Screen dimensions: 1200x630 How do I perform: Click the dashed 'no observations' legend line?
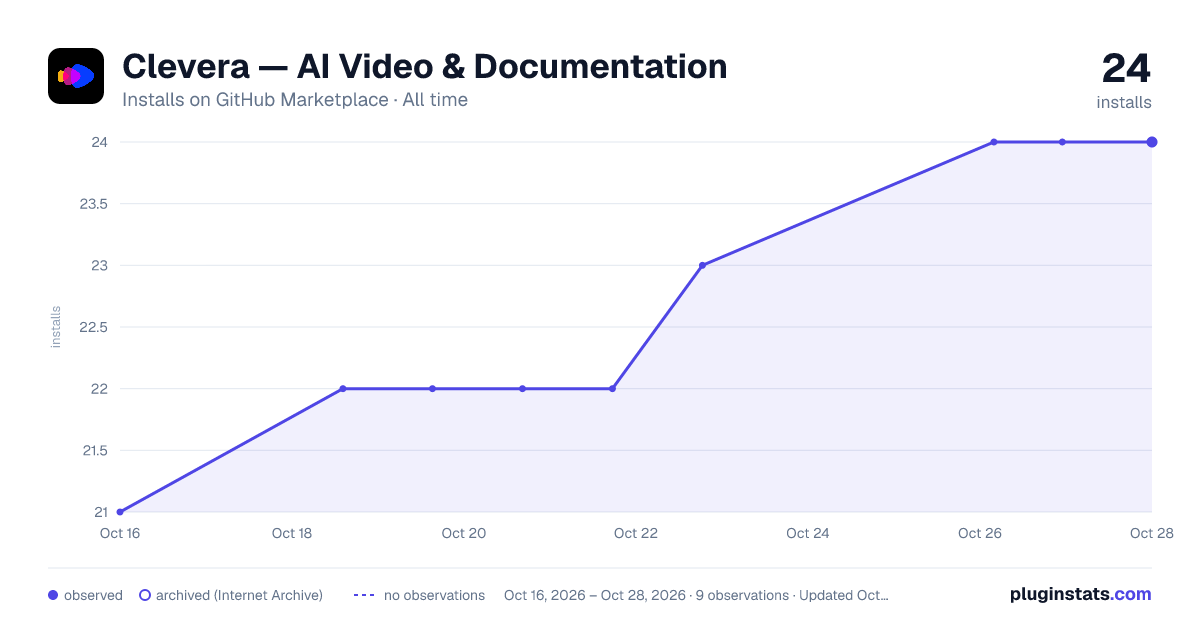click(x=363, y=595)
